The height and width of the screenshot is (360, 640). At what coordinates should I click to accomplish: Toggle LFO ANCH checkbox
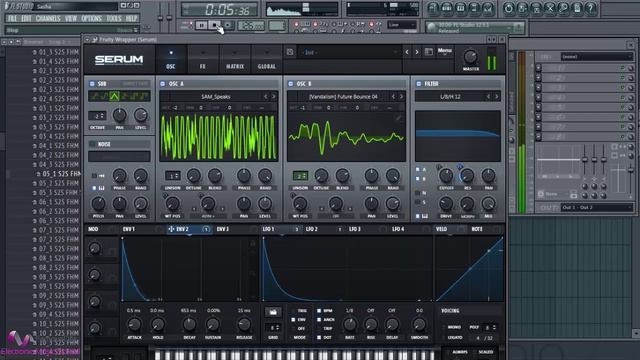tap(319, 320)
